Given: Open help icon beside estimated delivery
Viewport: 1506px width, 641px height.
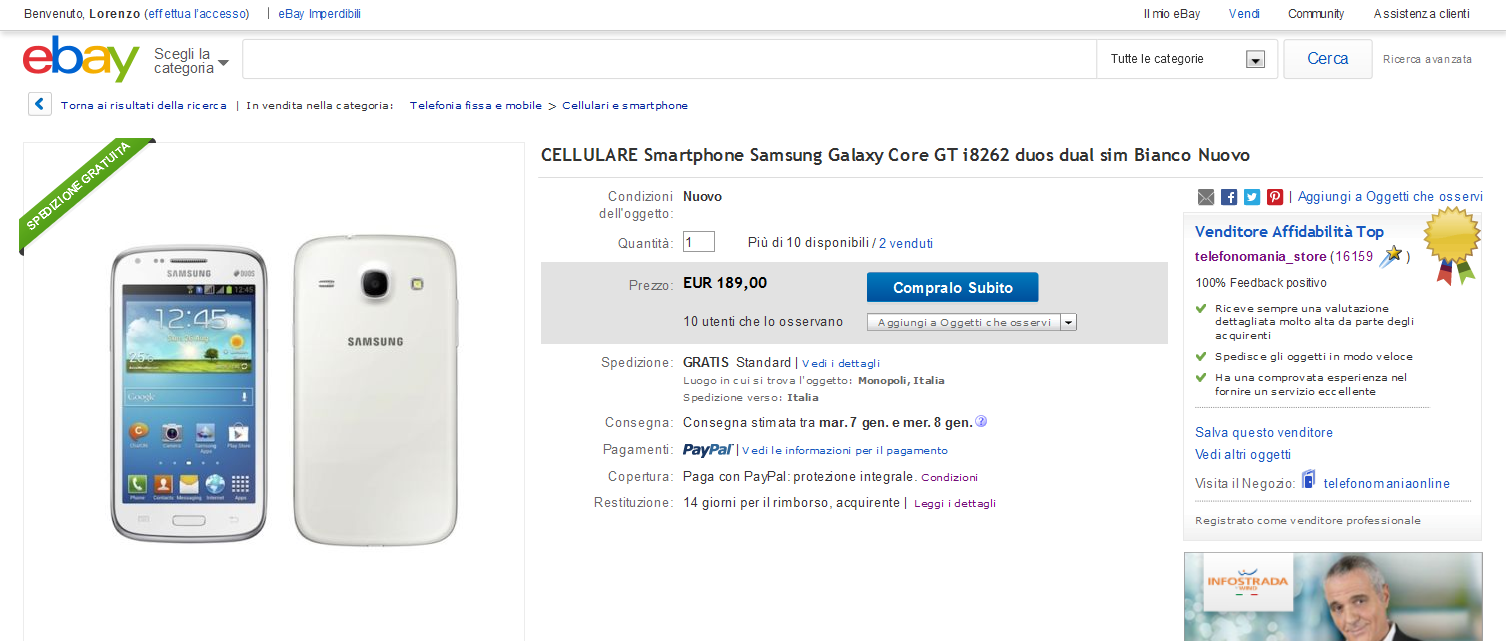Looking at the screenshot, I should tap(981, 422).
